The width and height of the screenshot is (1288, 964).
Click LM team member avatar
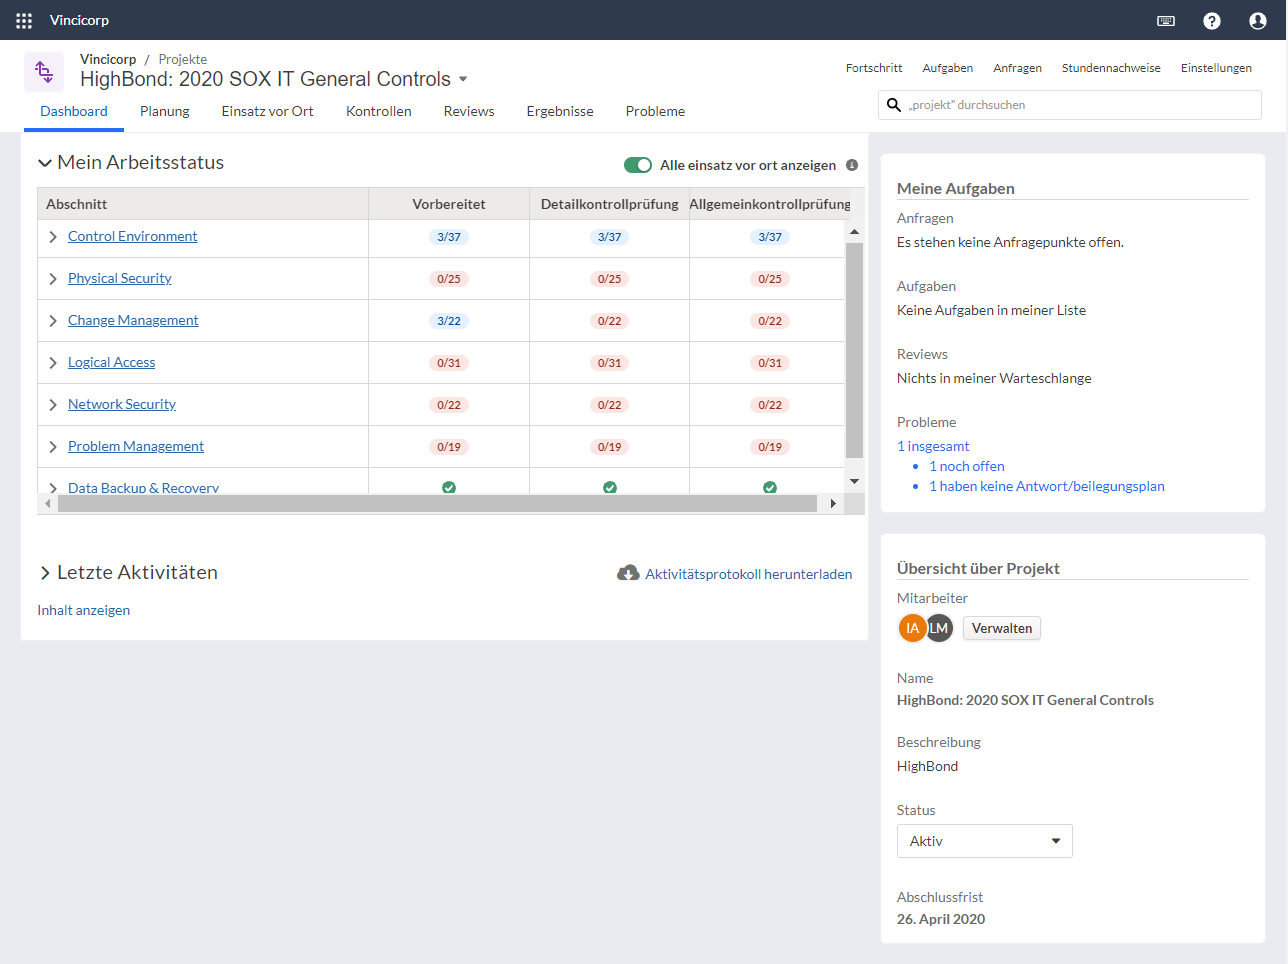tap(939, 628)
